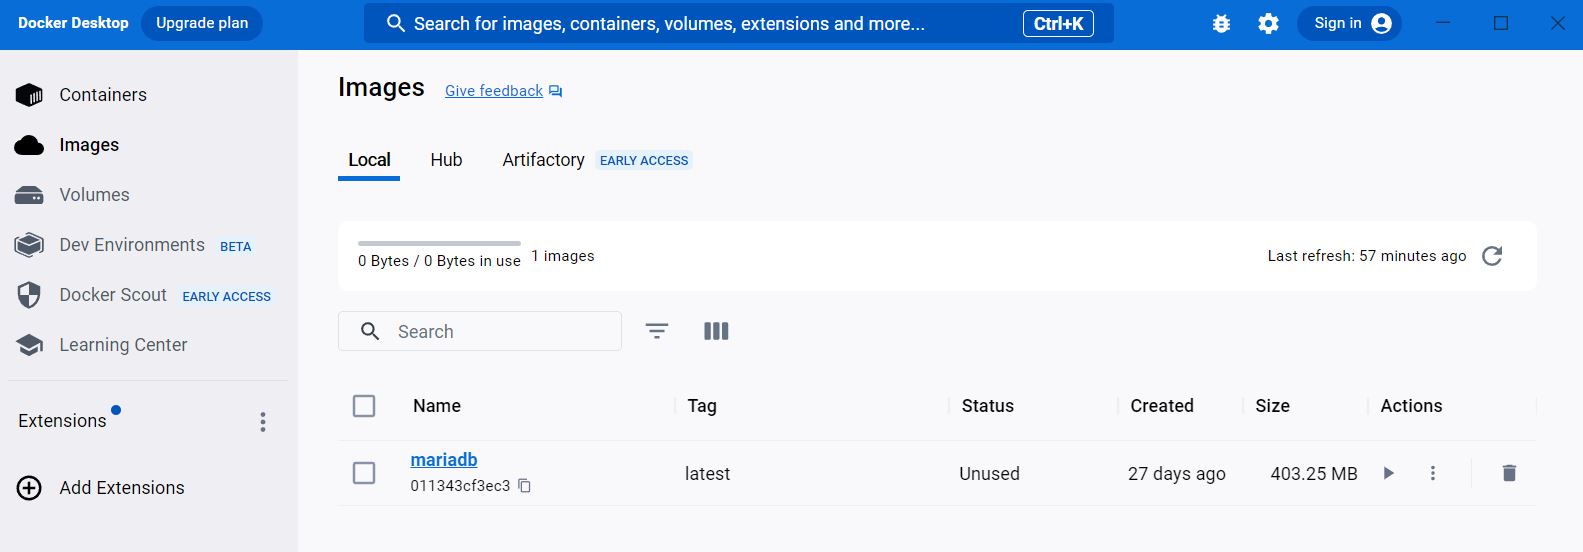Viewport: 1583px width, 552px height.
Task: Open the filter options icon
Action: [x=657, y=331]
